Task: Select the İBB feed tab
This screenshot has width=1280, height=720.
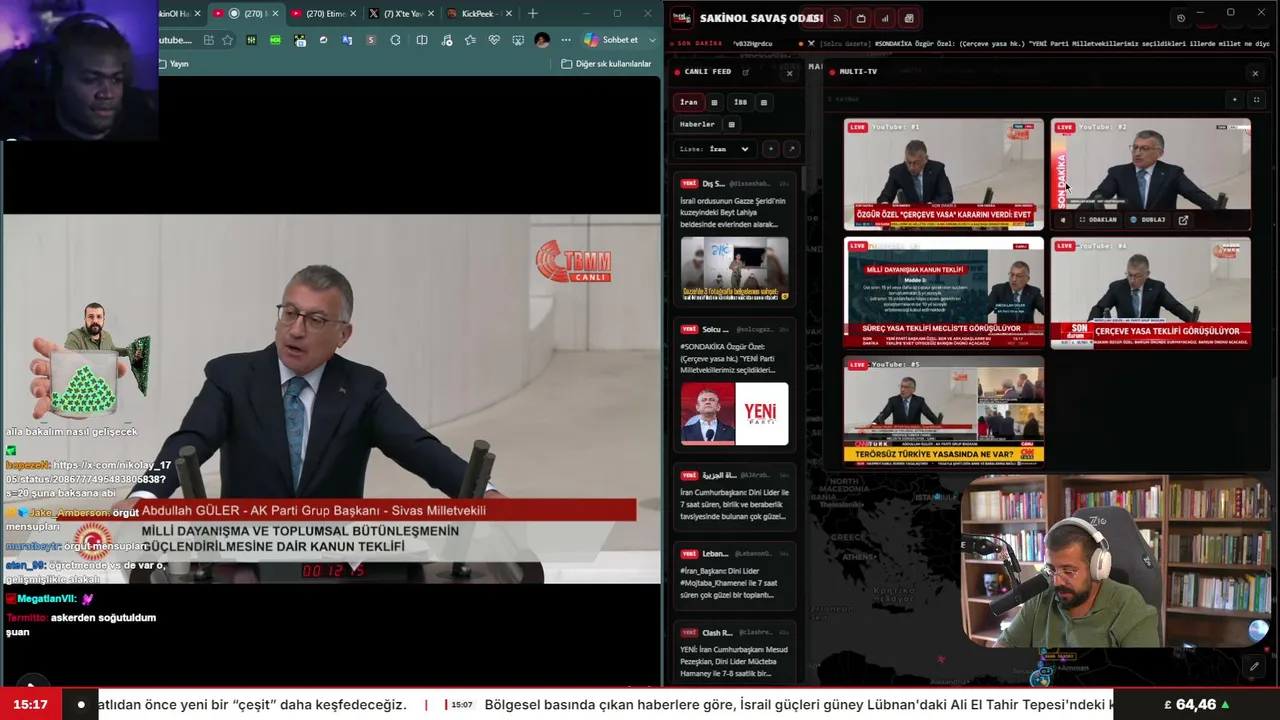Action: (x=740, y=102)
